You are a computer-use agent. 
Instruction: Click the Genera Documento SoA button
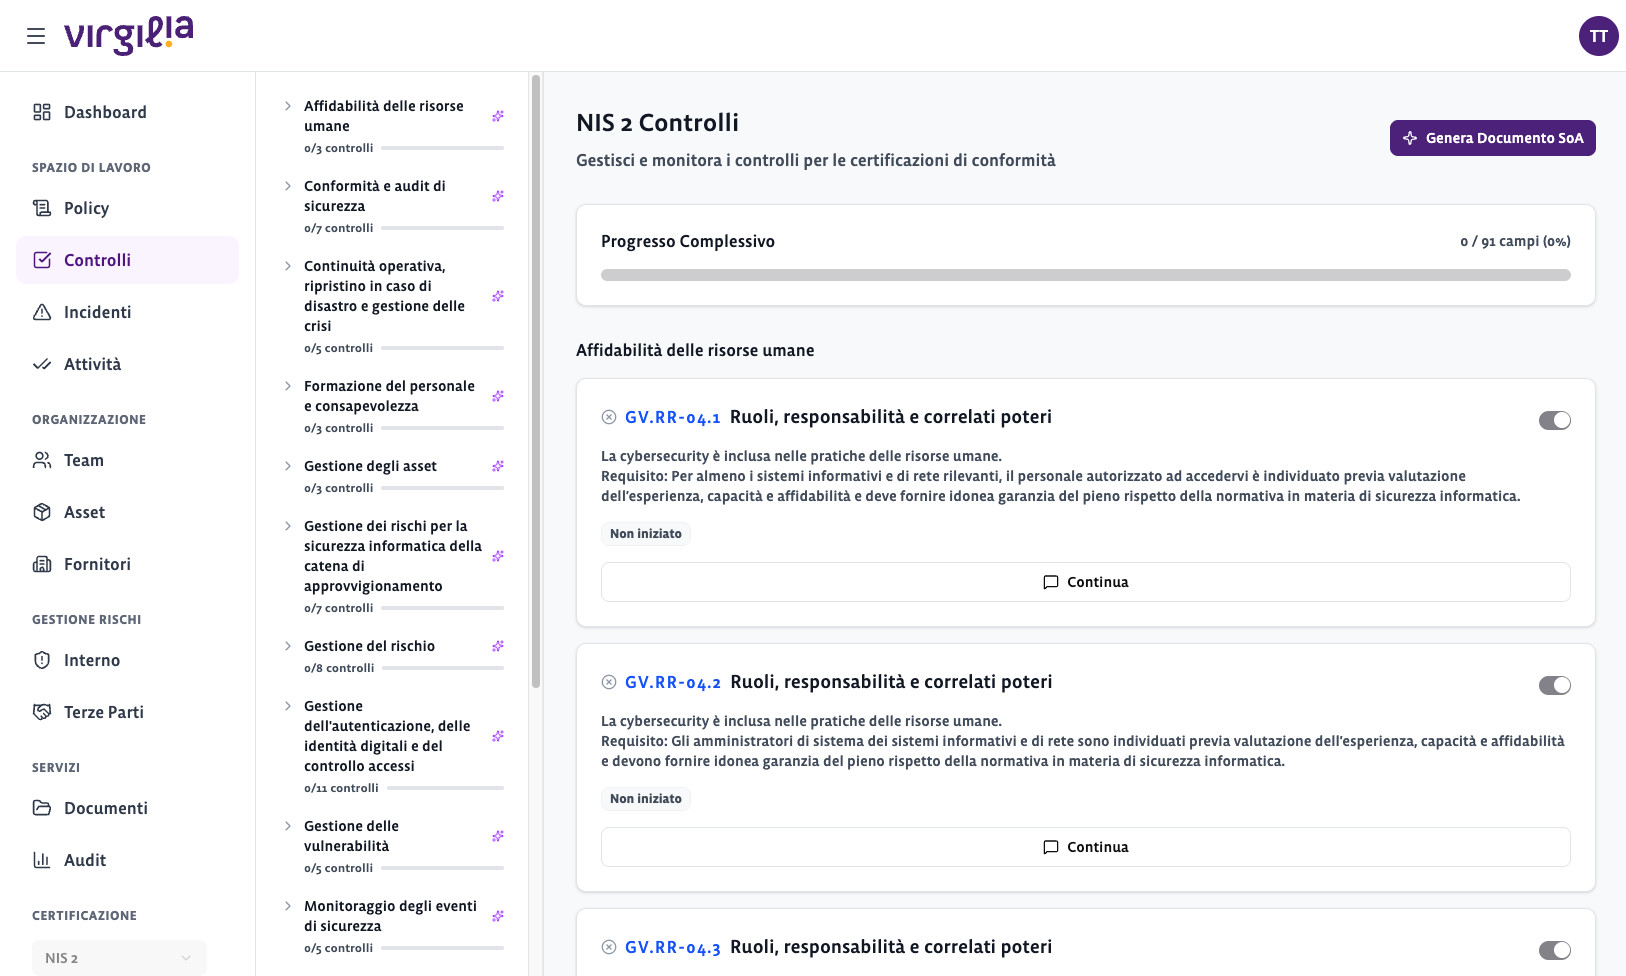(x=1492, y=138)
